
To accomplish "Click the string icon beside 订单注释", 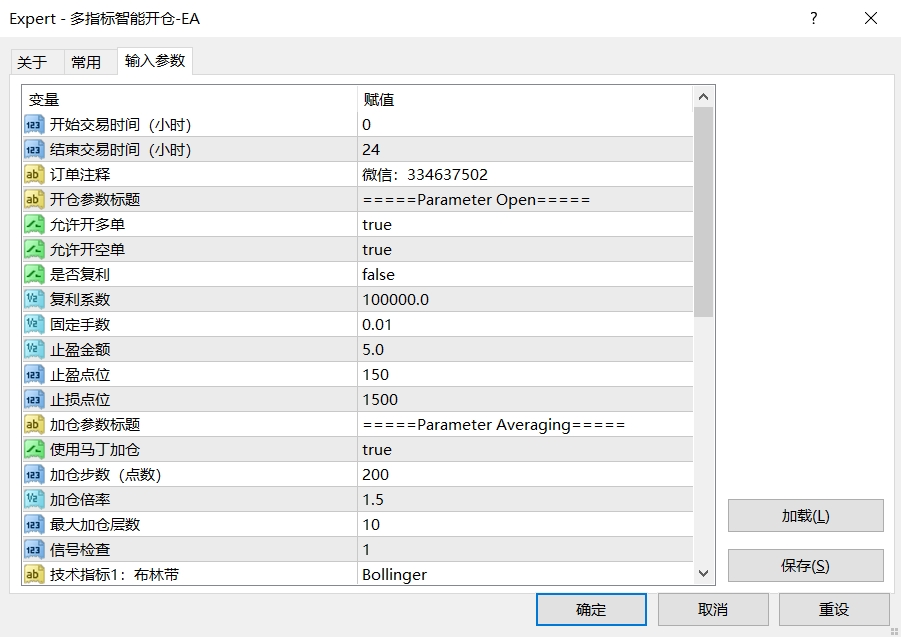I will 34,175.
